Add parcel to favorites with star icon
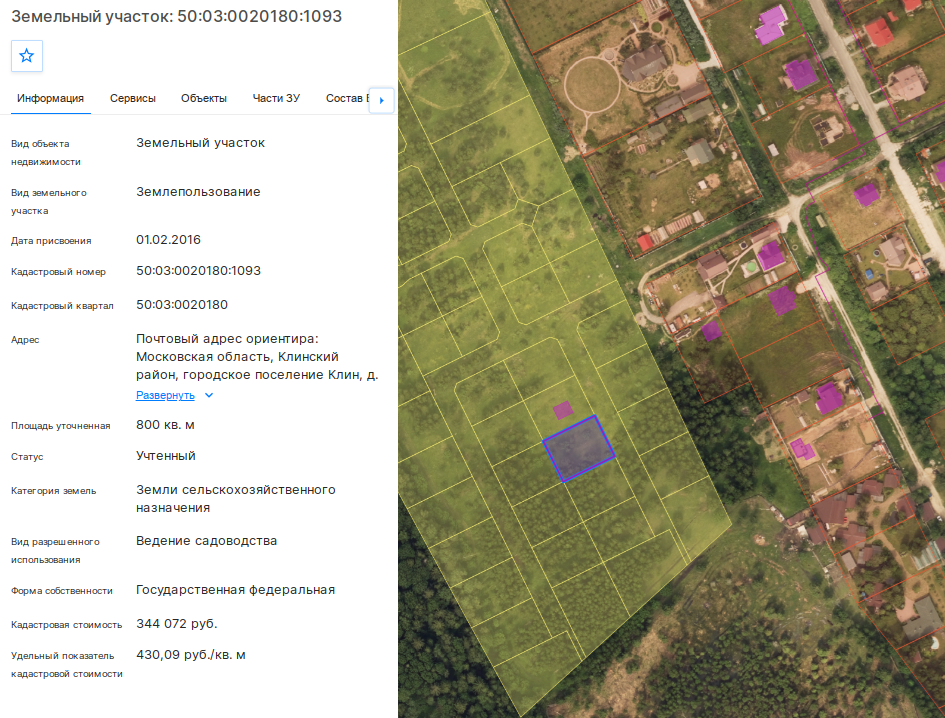 click(27, 56)
